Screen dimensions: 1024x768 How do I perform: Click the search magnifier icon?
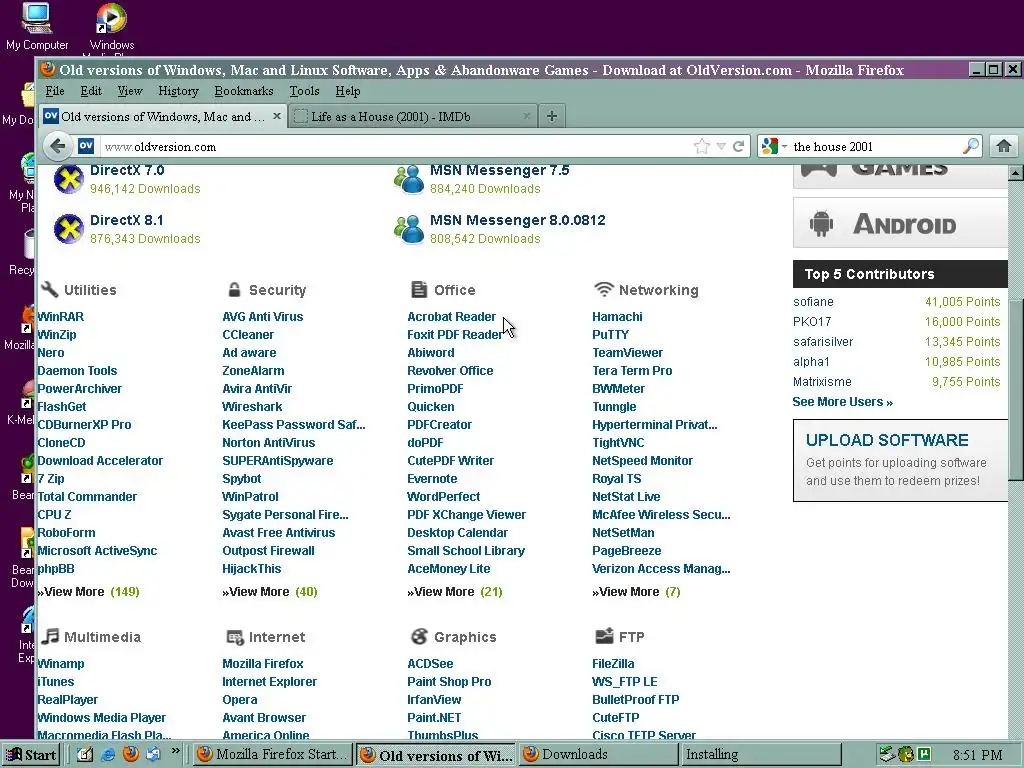(x=971, y=146)
